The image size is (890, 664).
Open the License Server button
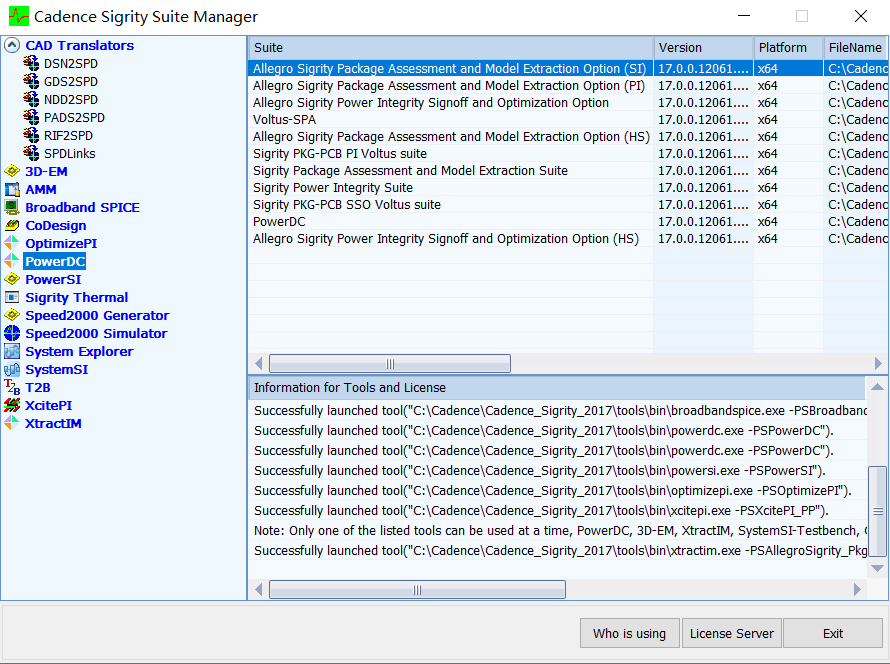732,633
